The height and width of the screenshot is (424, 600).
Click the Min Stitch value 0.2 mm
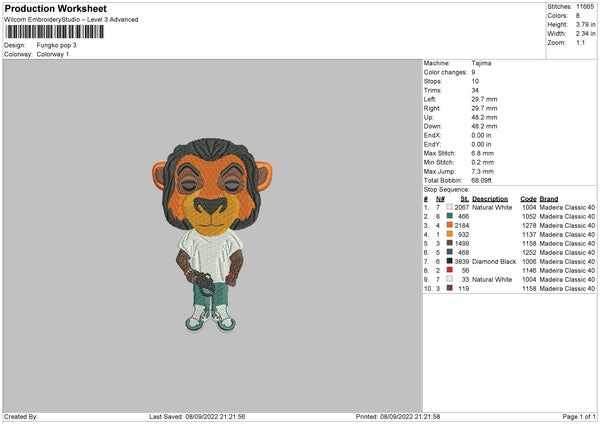483,162
